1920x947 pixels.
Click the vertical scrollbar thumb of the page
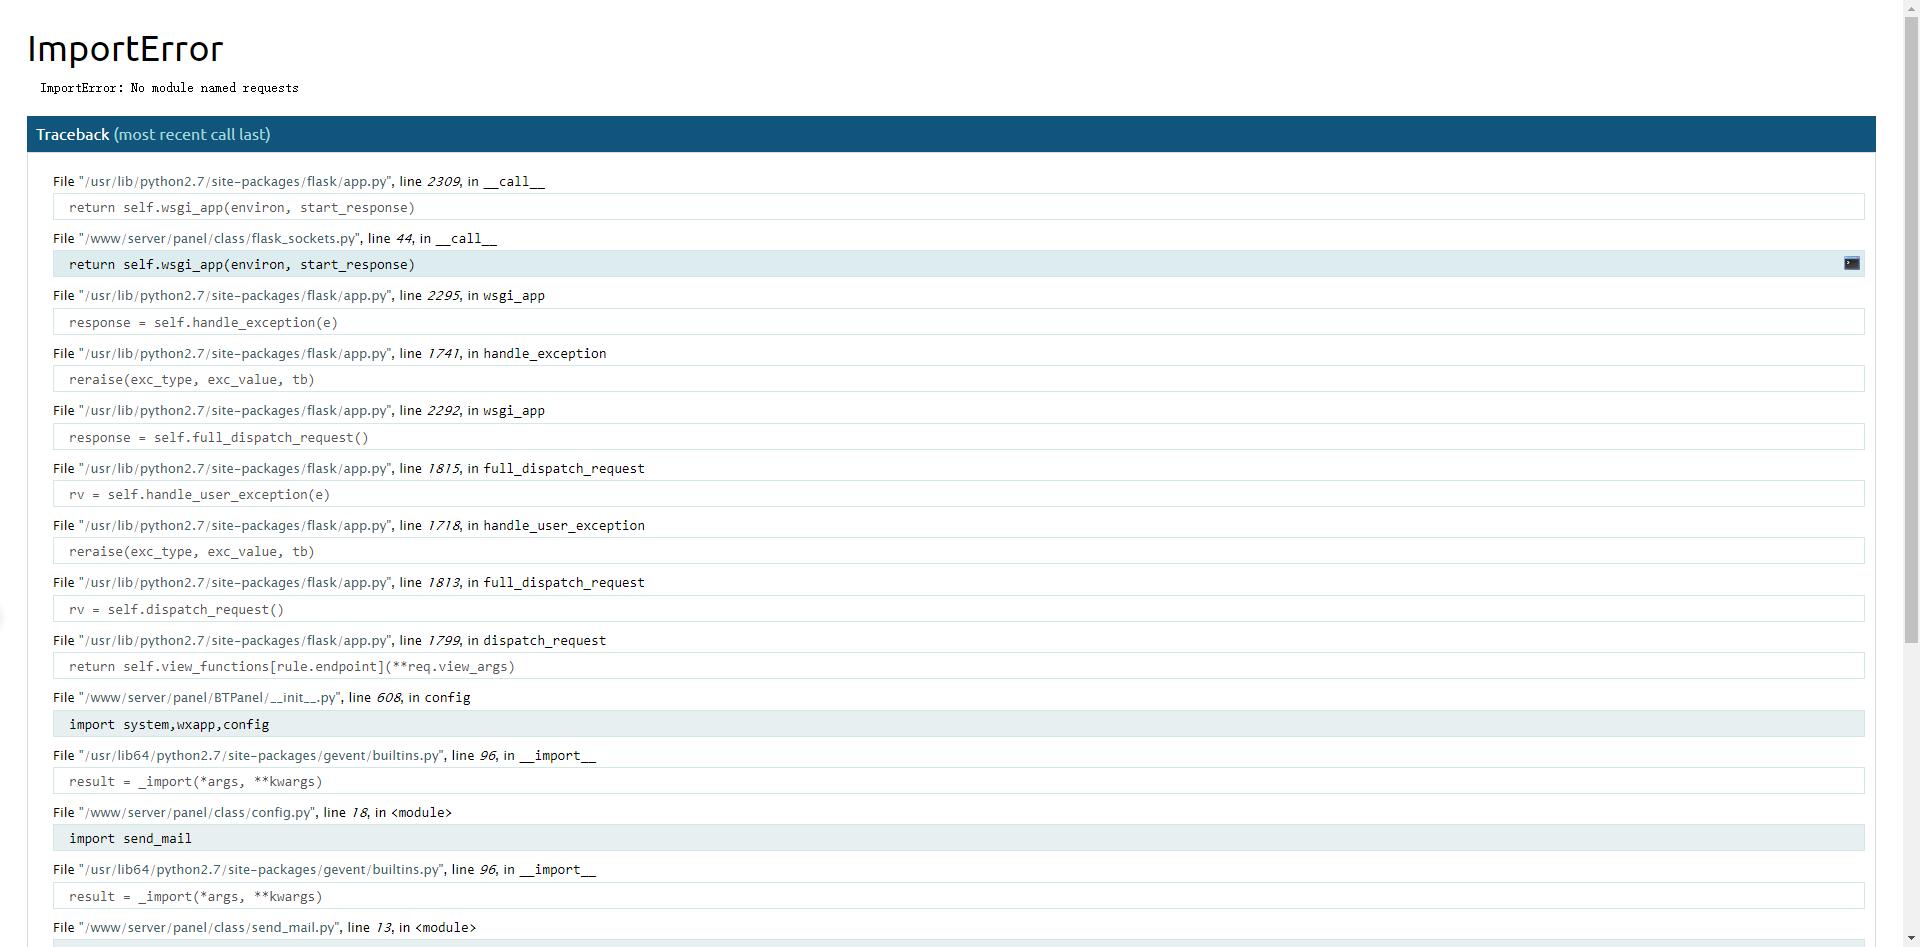point(1911,330)
